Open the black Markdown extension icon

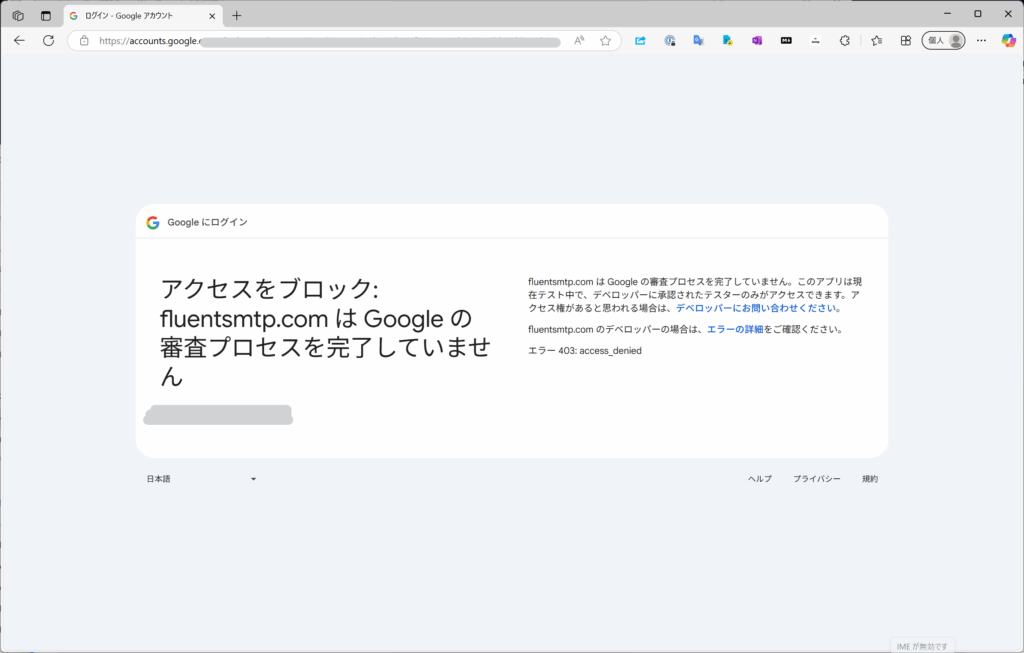pyautogui.click(x=786, y=40)
